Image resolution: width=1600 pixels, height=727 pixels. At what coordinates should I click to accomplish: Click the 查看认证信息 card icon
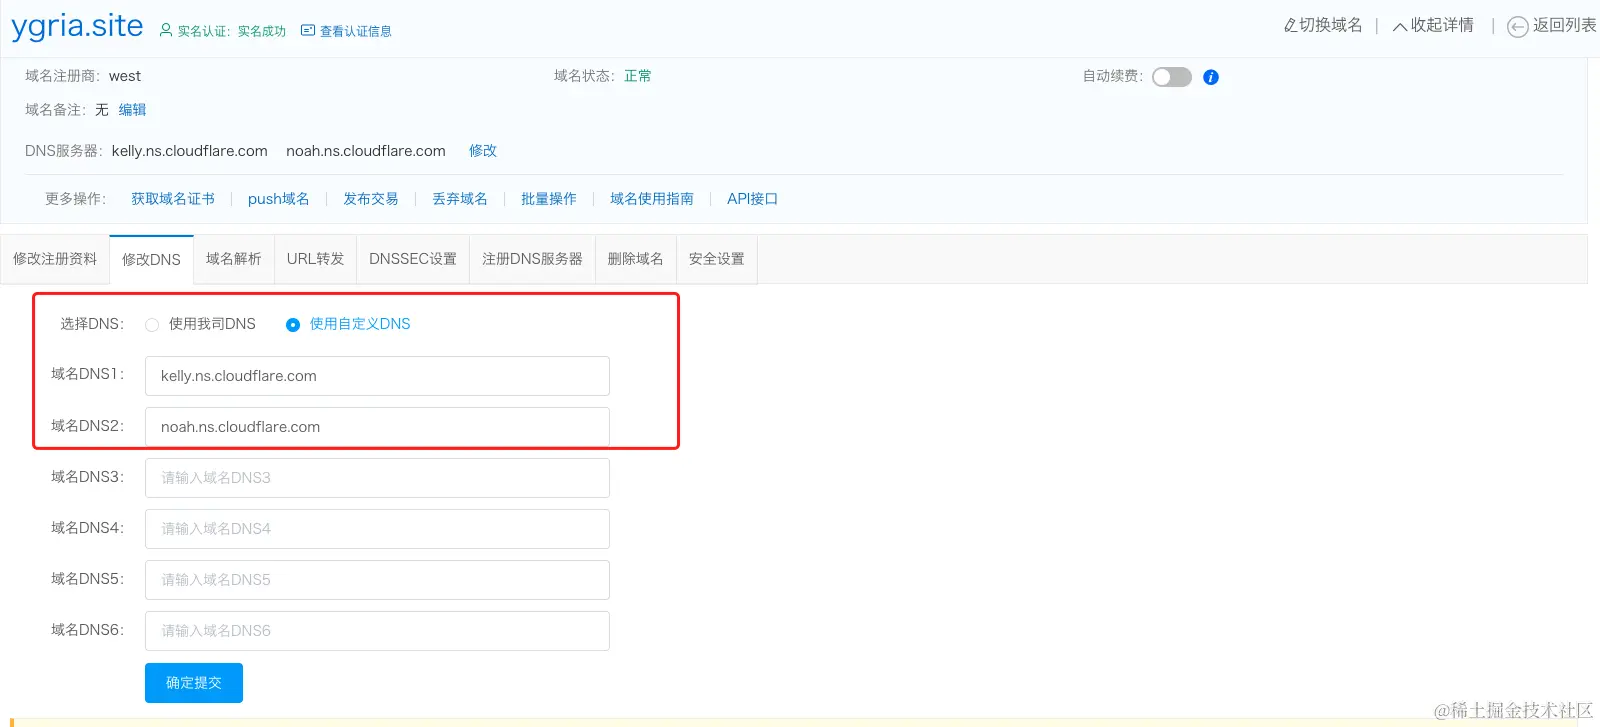coord(308,31)
